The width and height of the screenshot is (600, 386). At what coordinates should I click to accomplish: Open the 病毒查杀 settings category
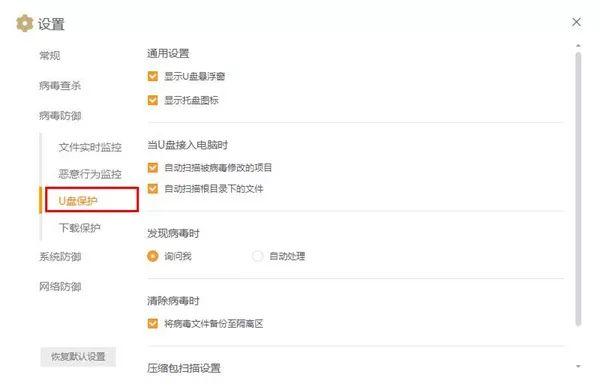click(x=60, y=86)
